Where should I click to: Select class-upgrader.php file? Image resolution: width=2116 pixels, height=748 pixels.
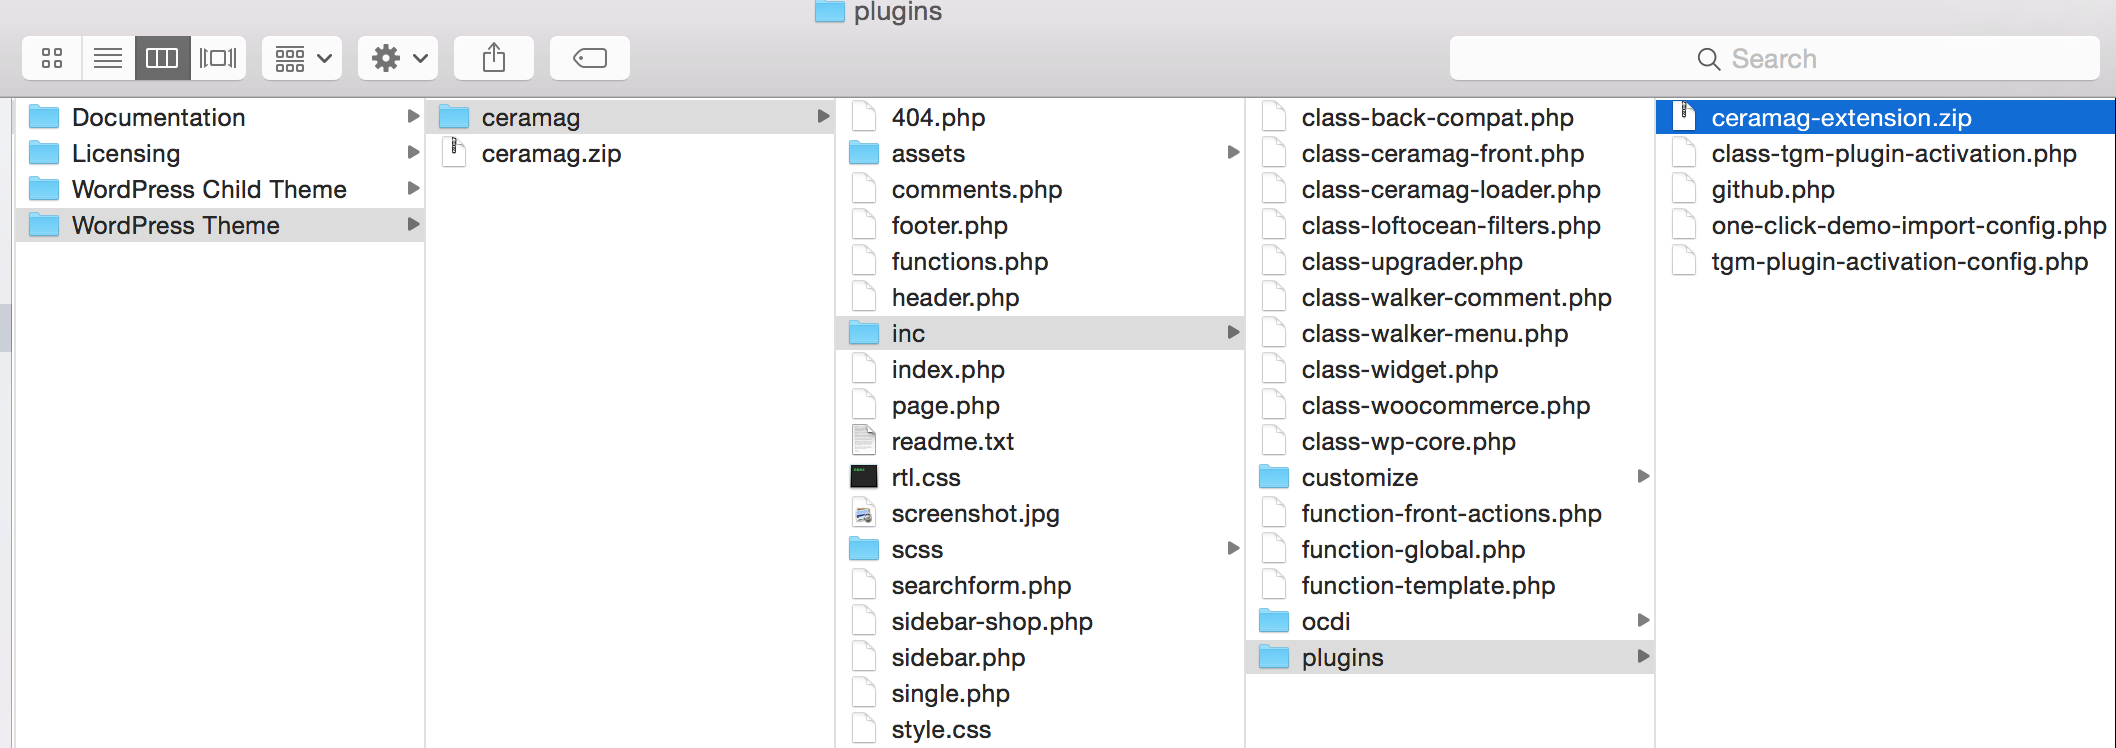click(x=1449, y=261)
